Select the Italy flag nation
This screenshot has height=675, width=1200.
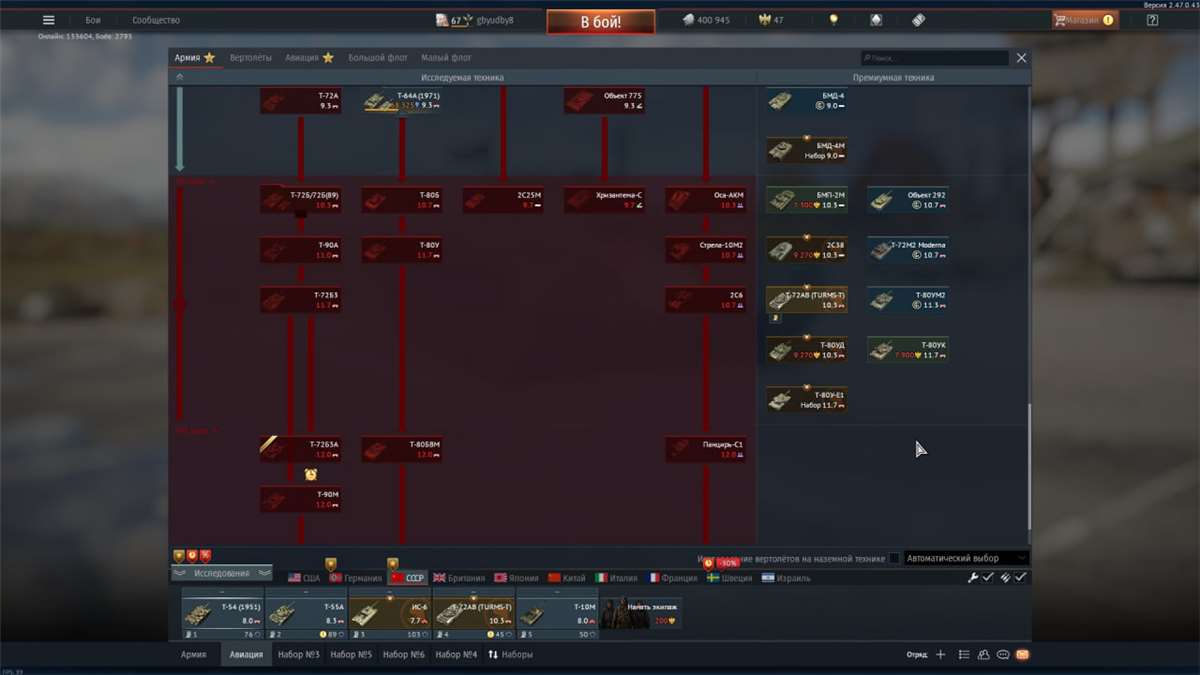pos(616,578)
